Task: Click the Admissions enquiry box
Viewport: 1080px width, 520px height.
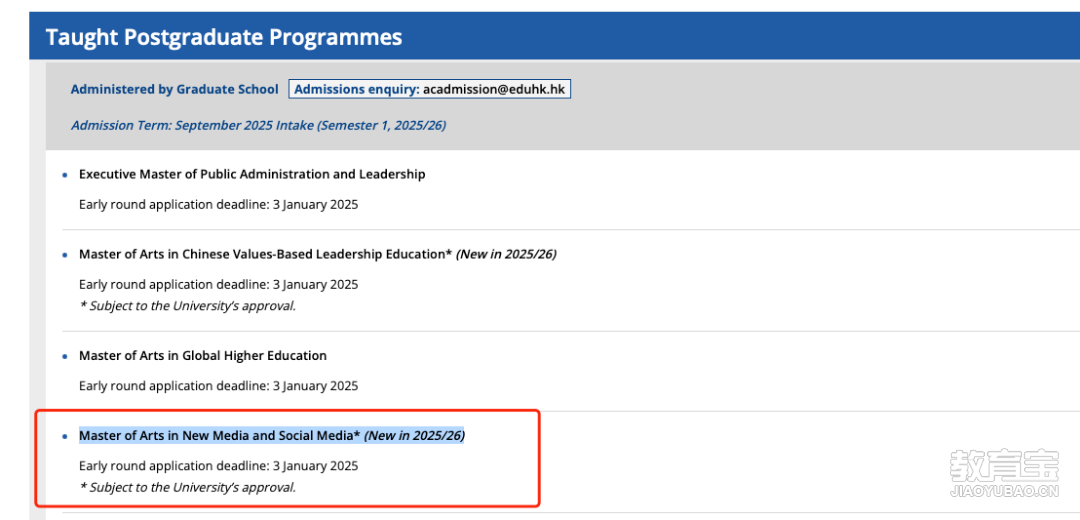Action: pyautogui.click(x=430, y=90)
